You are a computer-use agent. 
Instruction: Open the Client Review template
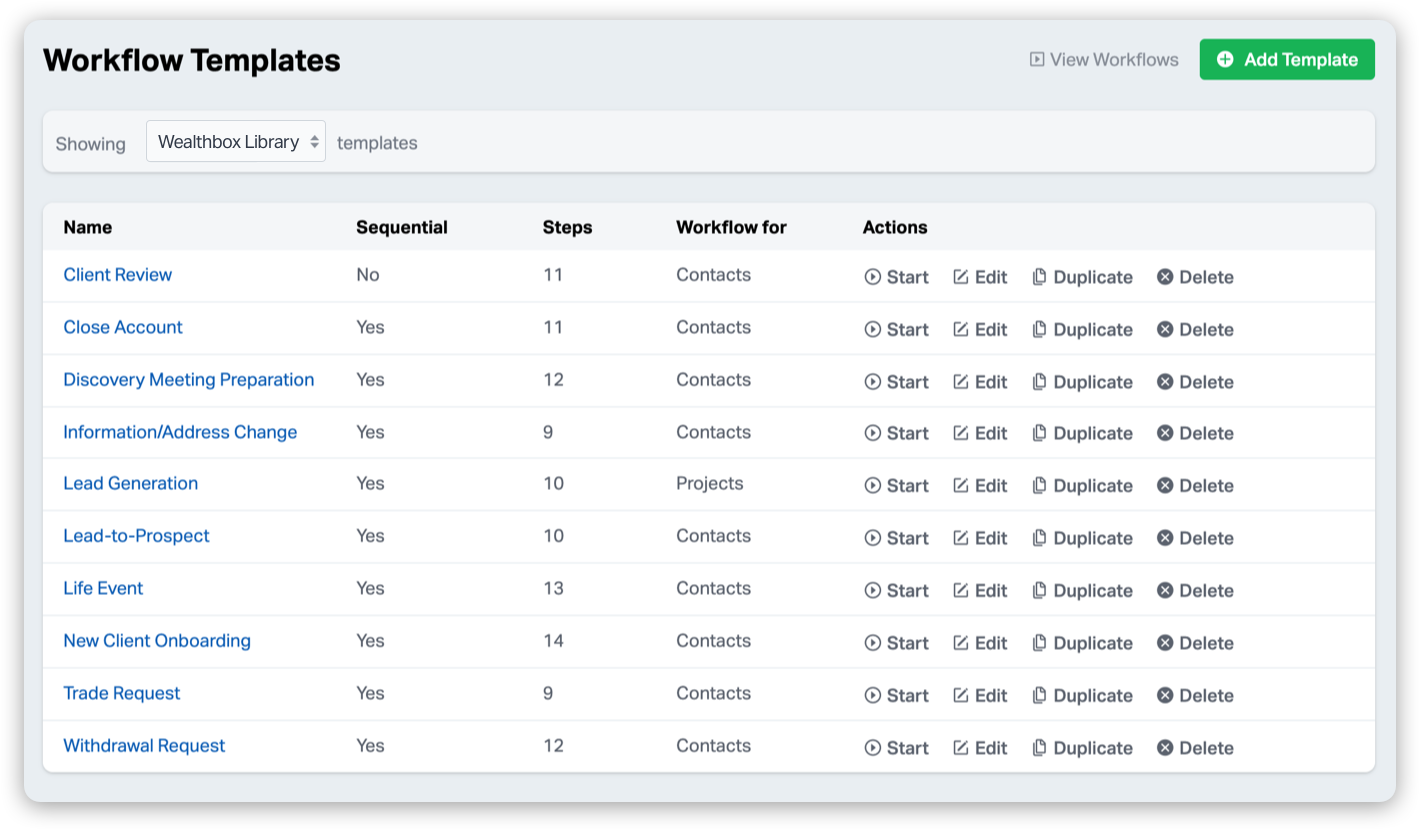[x=118, y=275]
